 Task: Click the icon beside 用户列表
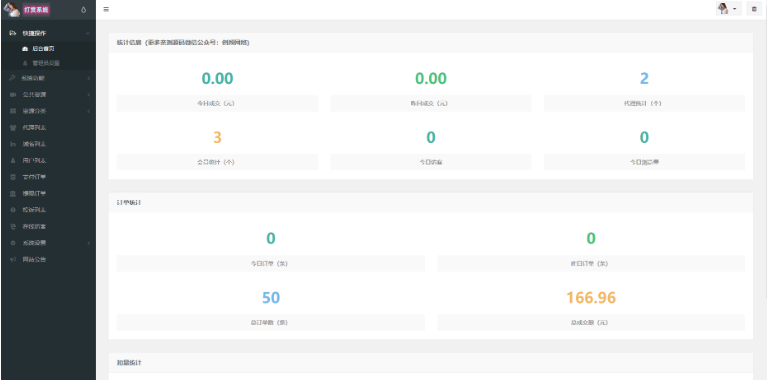[13, 160]
